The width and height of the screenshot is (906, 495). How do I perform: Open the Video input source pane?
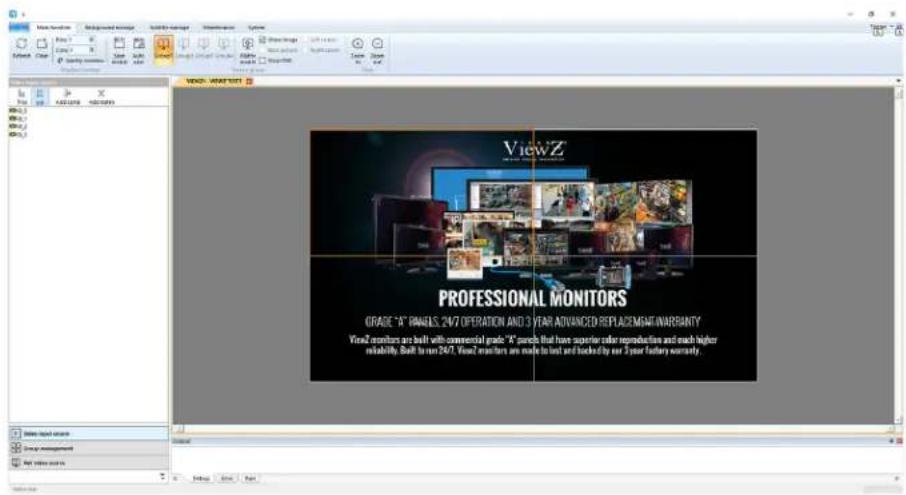click(88, 433)
